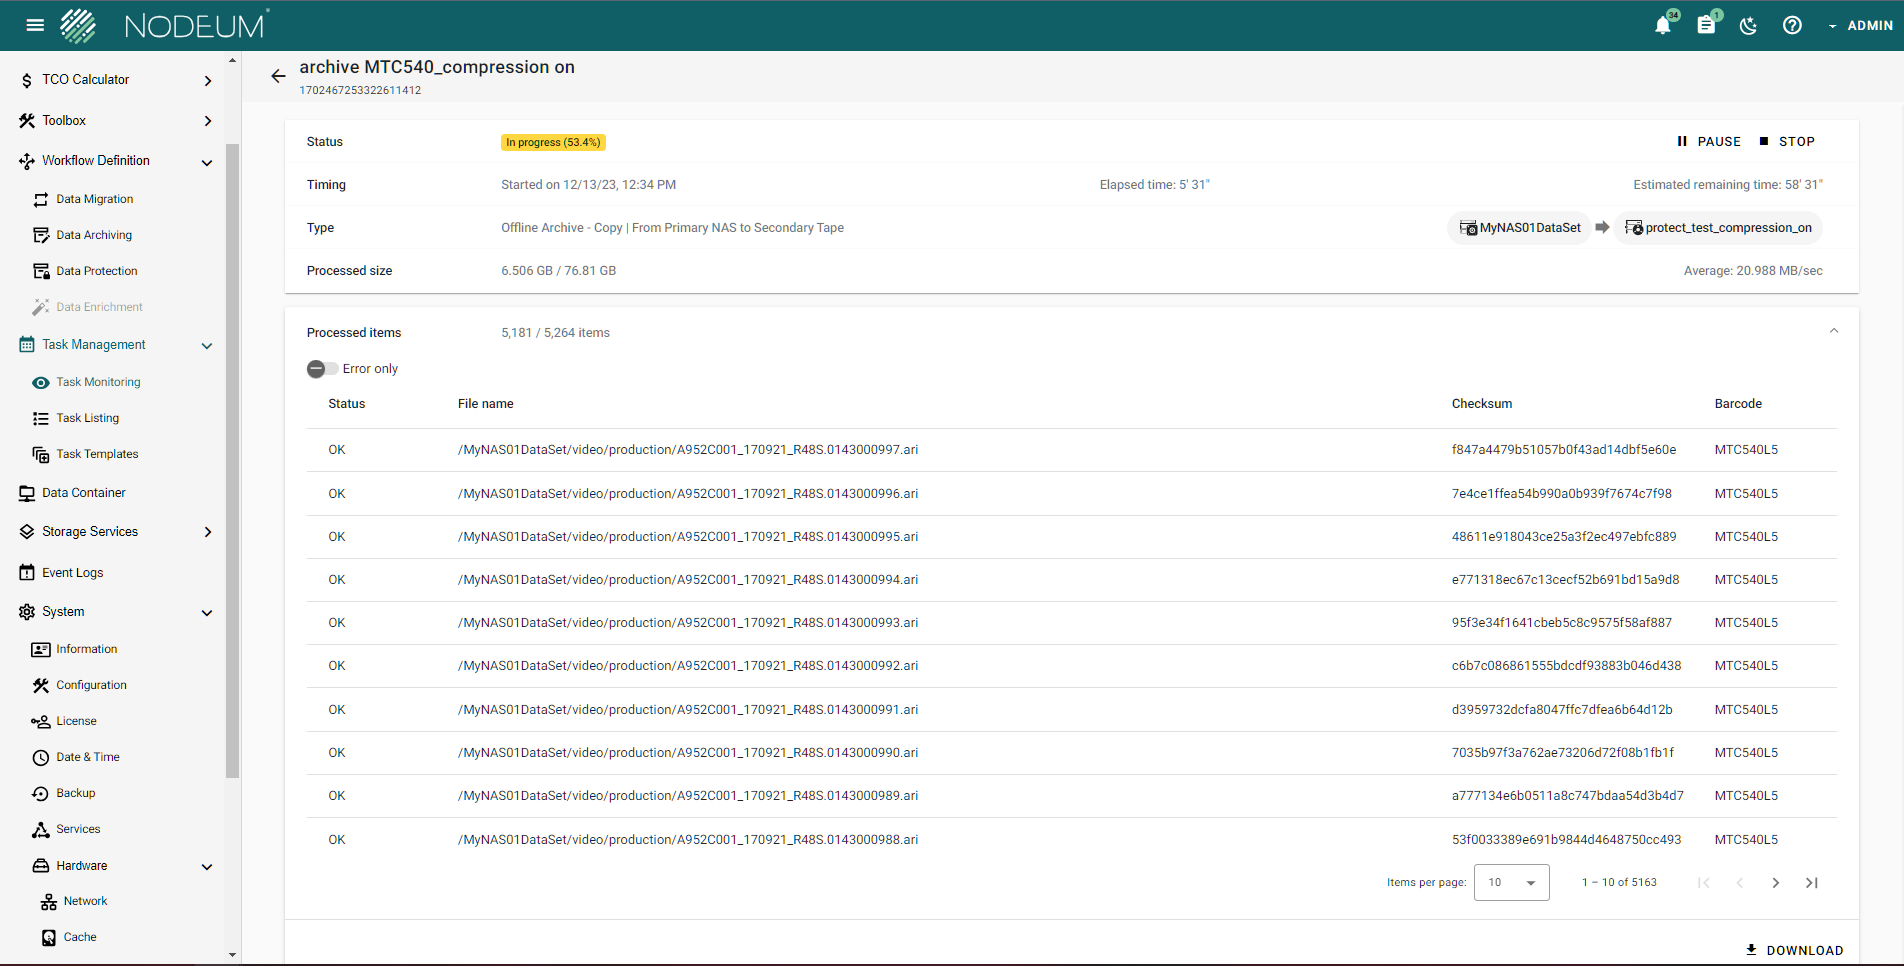
Task: Open Task Monitoring in sidebar
Action: click(x=98, y=382)
